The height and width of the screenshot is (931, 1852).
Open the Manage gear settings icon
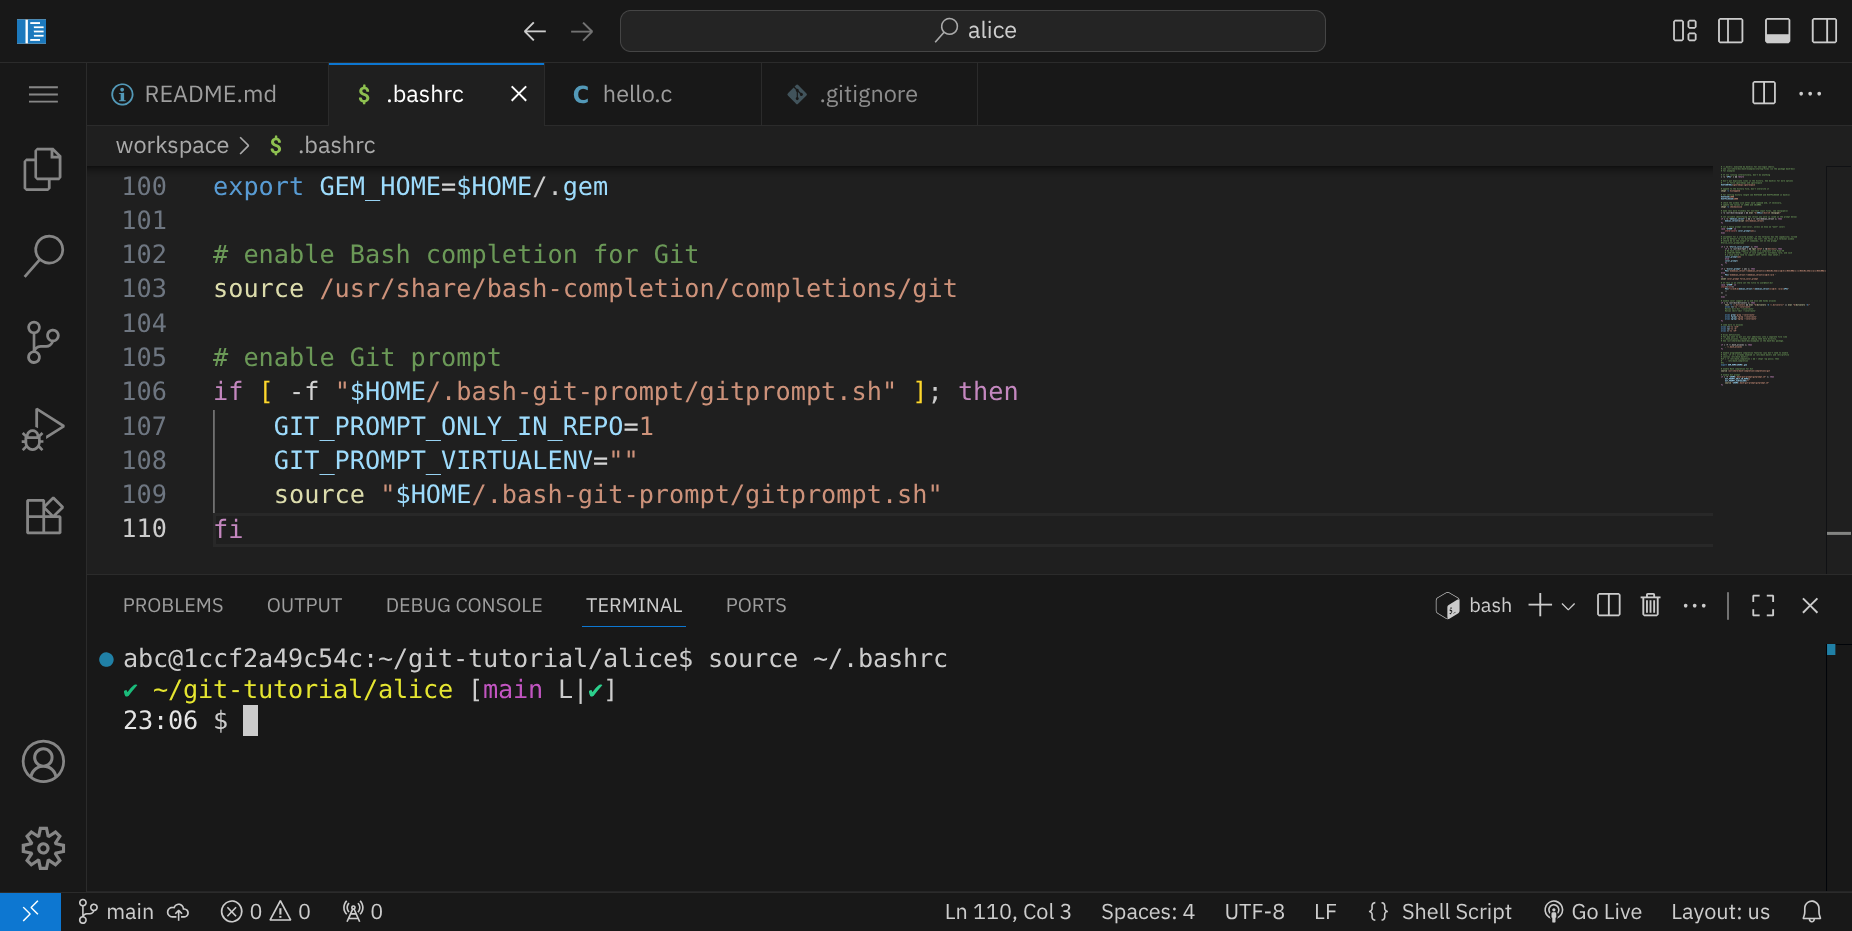[43, 848]
